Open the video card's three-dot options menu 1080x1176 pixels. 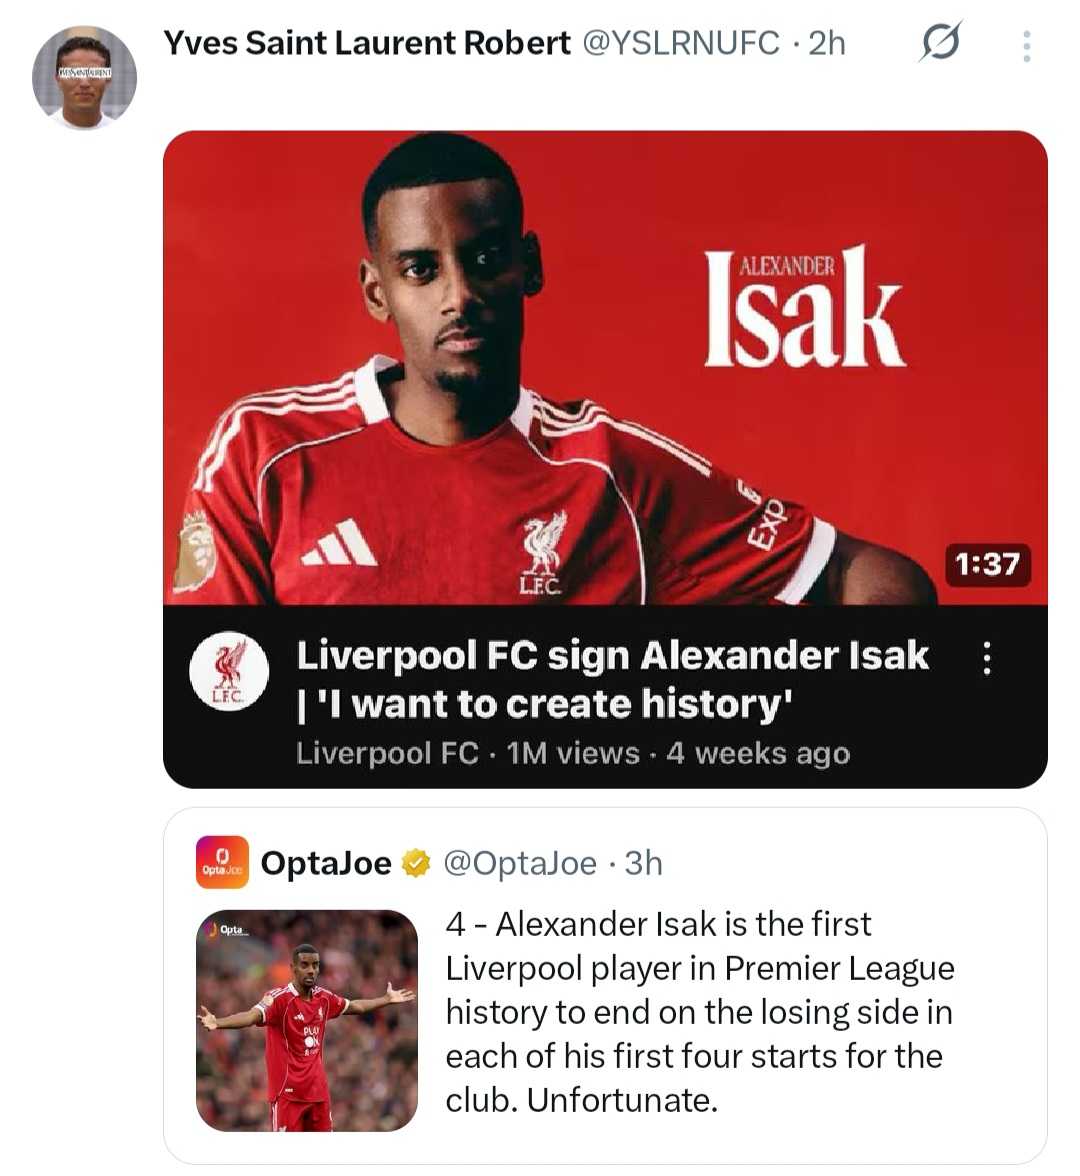click(987, 658)
